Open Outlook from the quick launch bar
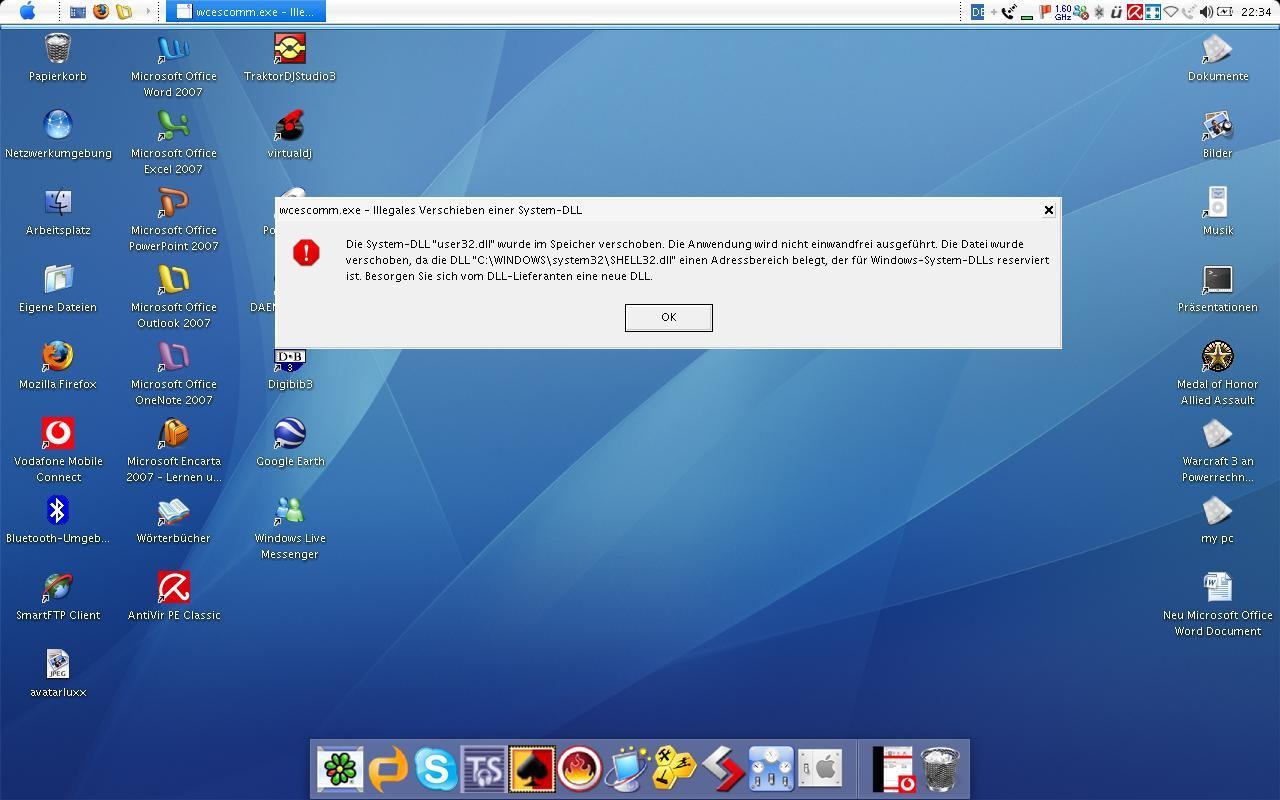This screenshot has height=800, width=1280. 124,12
